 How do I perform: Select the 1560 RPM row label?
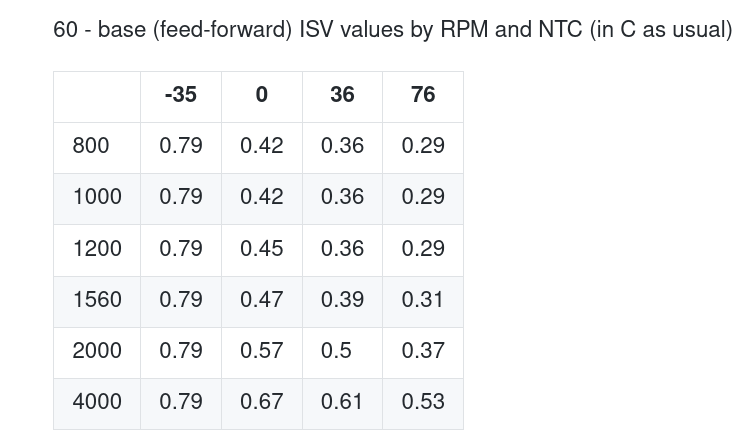click(x=97, y=299)
